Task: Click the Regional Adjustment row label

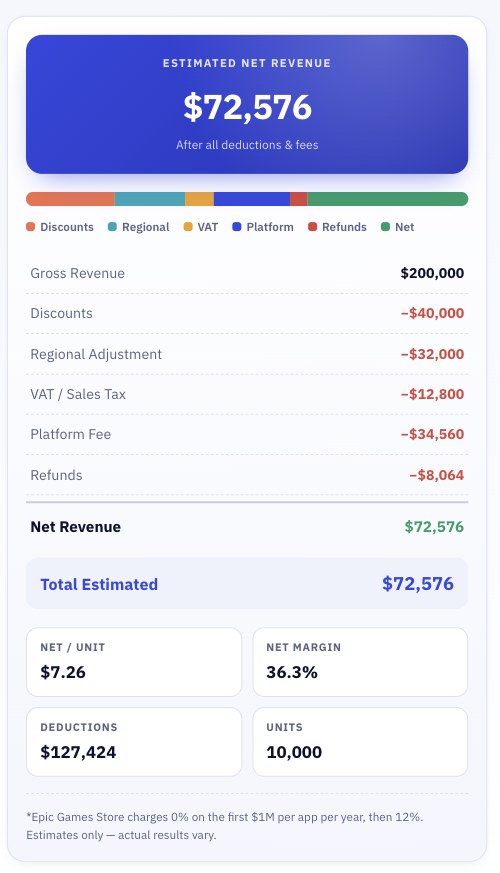Action: pyautogui.click(x=96, y=355)
